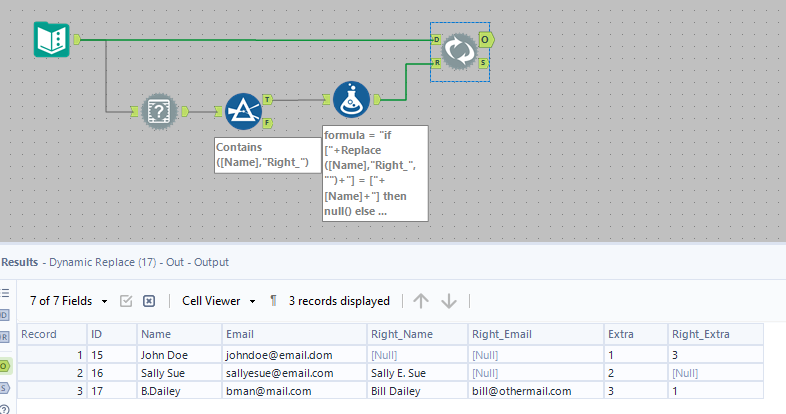Click the Right_Name column header
786x414 pixels.
pos(417,334)
